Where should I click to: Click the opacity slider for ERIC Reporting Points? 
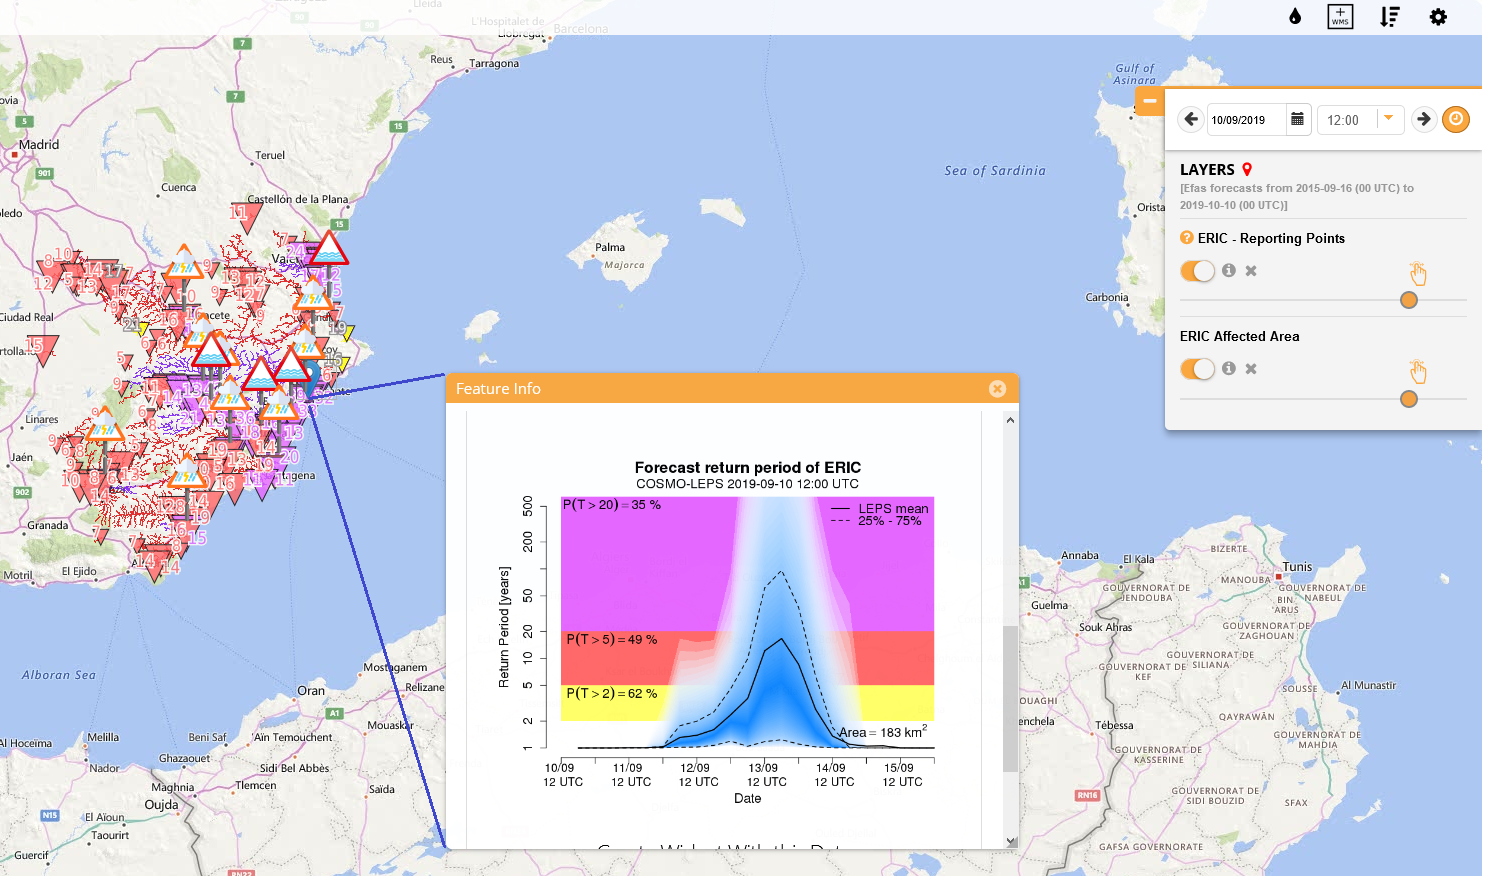click(1408, 300)
